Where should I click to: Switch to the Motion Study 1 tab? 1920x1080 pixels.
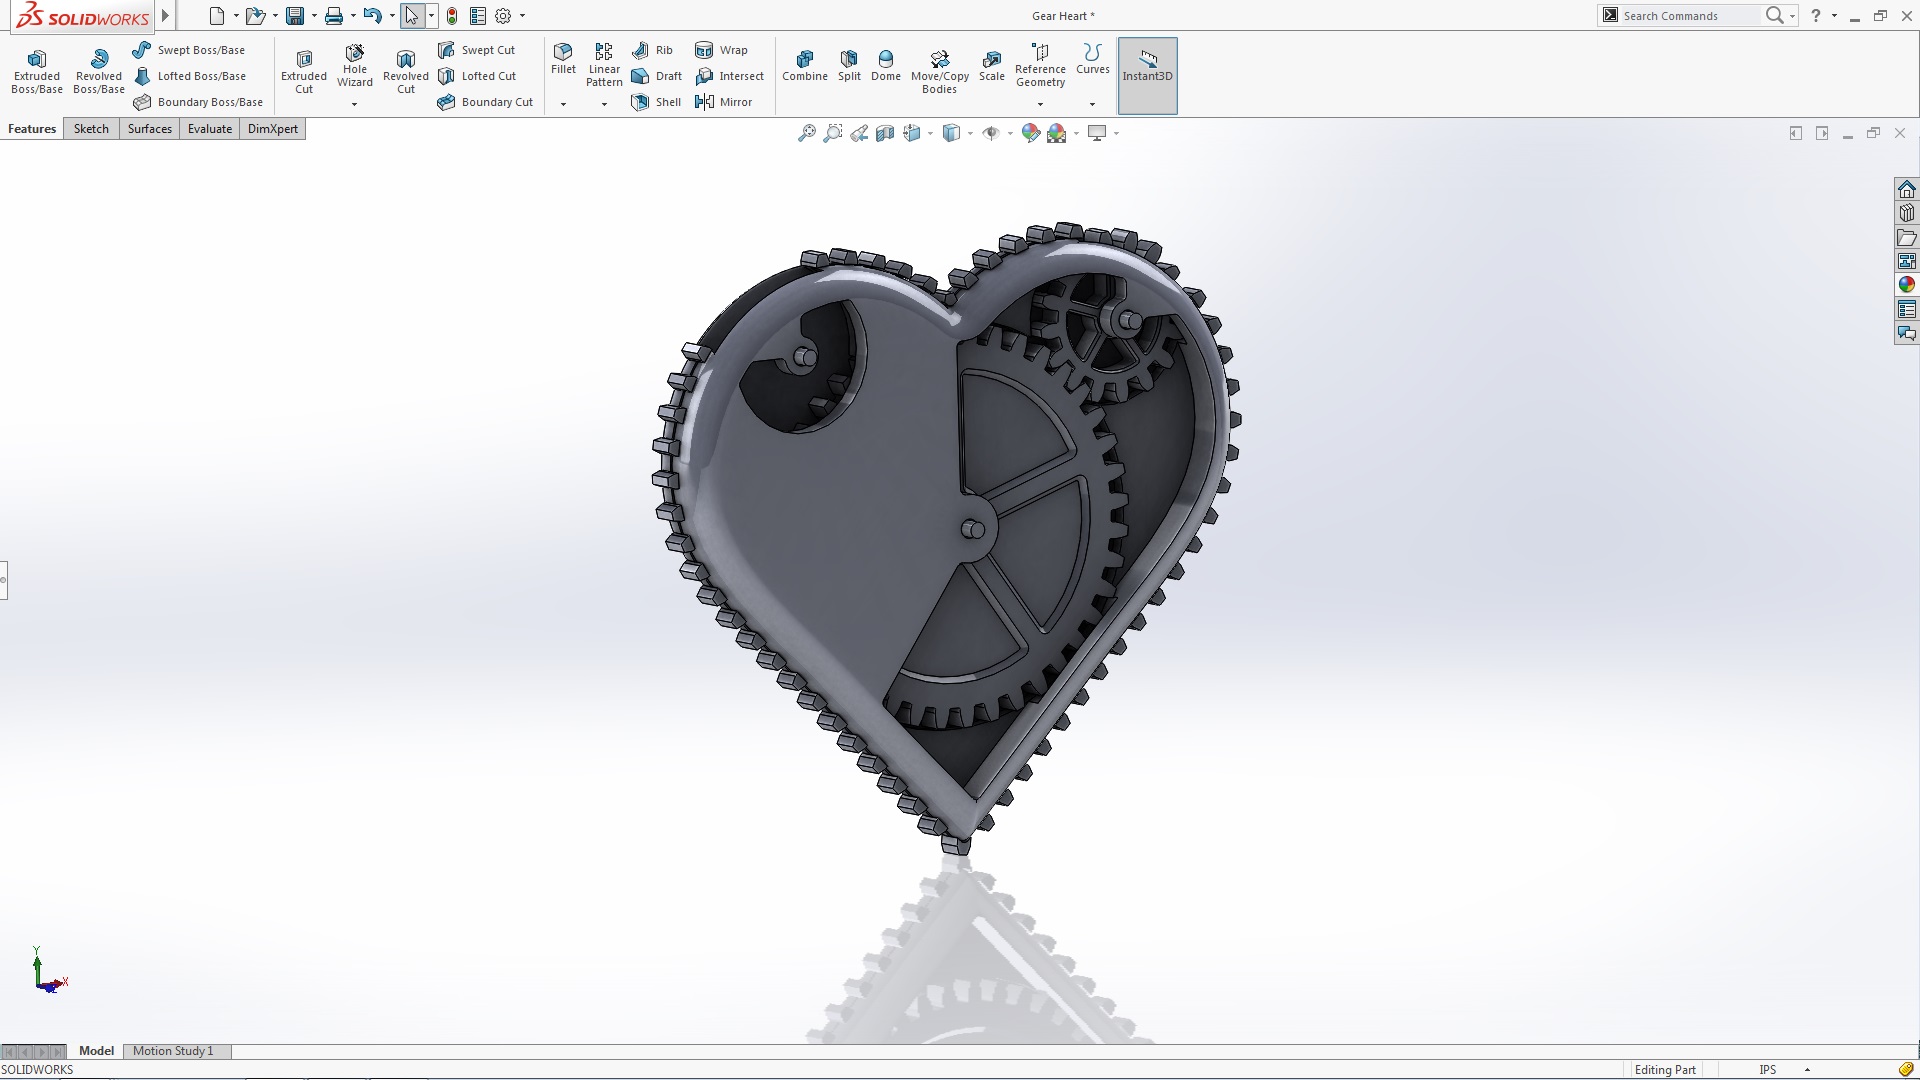point(175,1051)
